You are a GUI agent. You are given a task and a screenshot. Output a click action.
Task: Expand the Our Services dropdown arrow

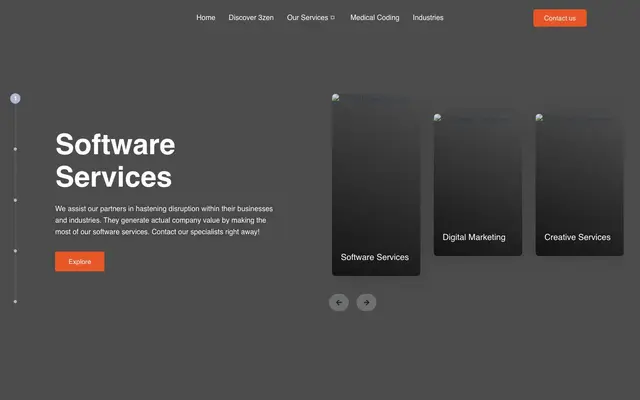333,18
